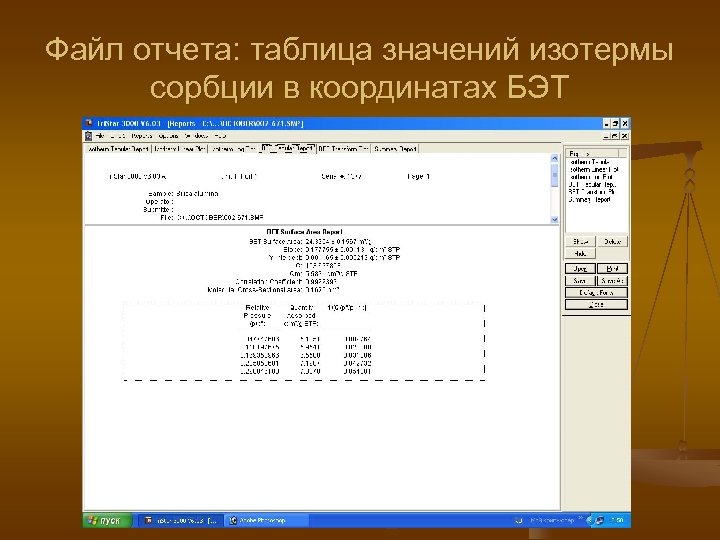Restore the inner Reports child window
Viewport: 720px width, 540px height.
click(x=615, y=136)
